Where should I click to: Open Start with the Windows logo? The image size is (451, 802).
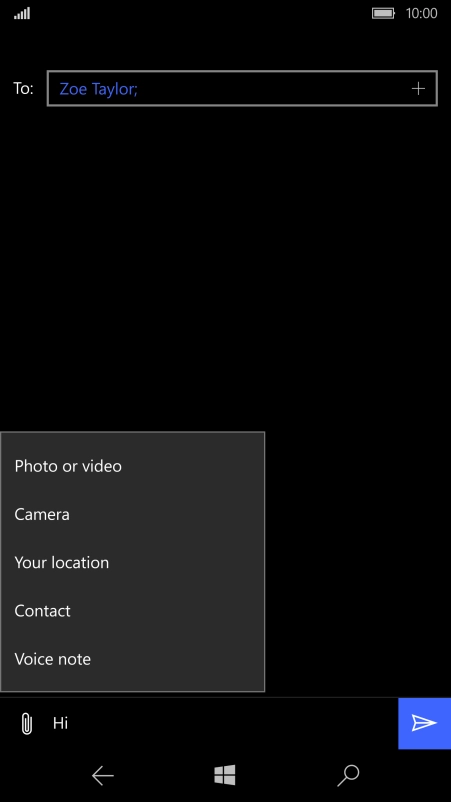(x=225, y=775)
